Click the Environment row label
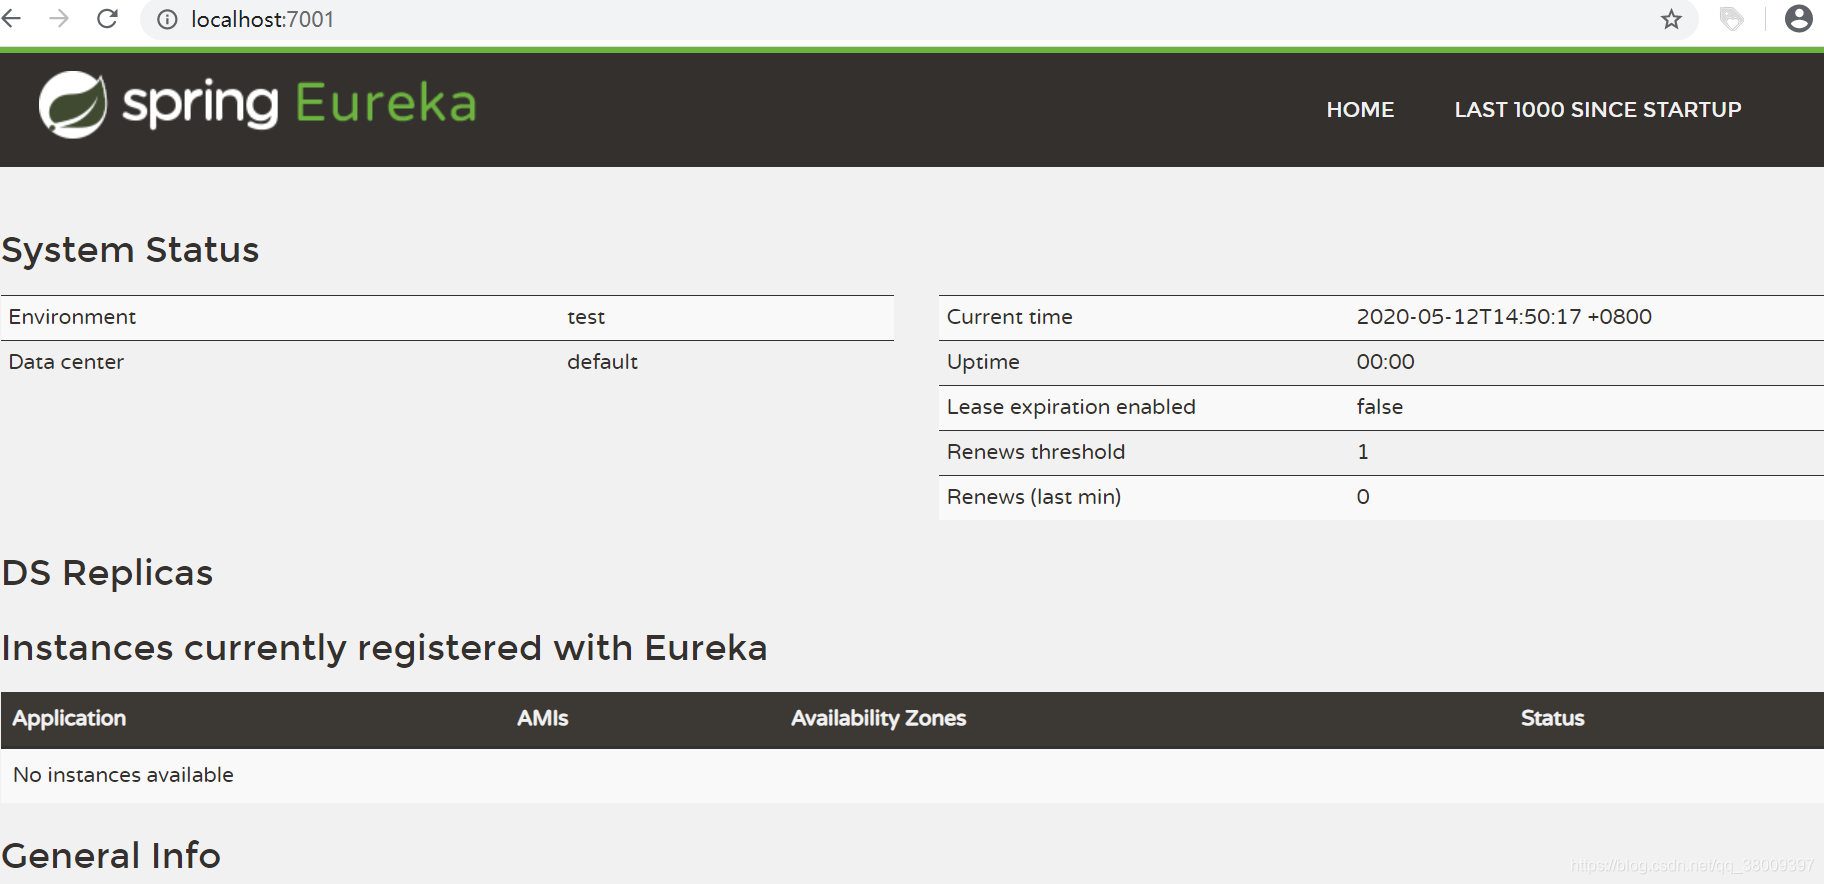The width and height of the screenshot is (1824, 884). [72, 317]
